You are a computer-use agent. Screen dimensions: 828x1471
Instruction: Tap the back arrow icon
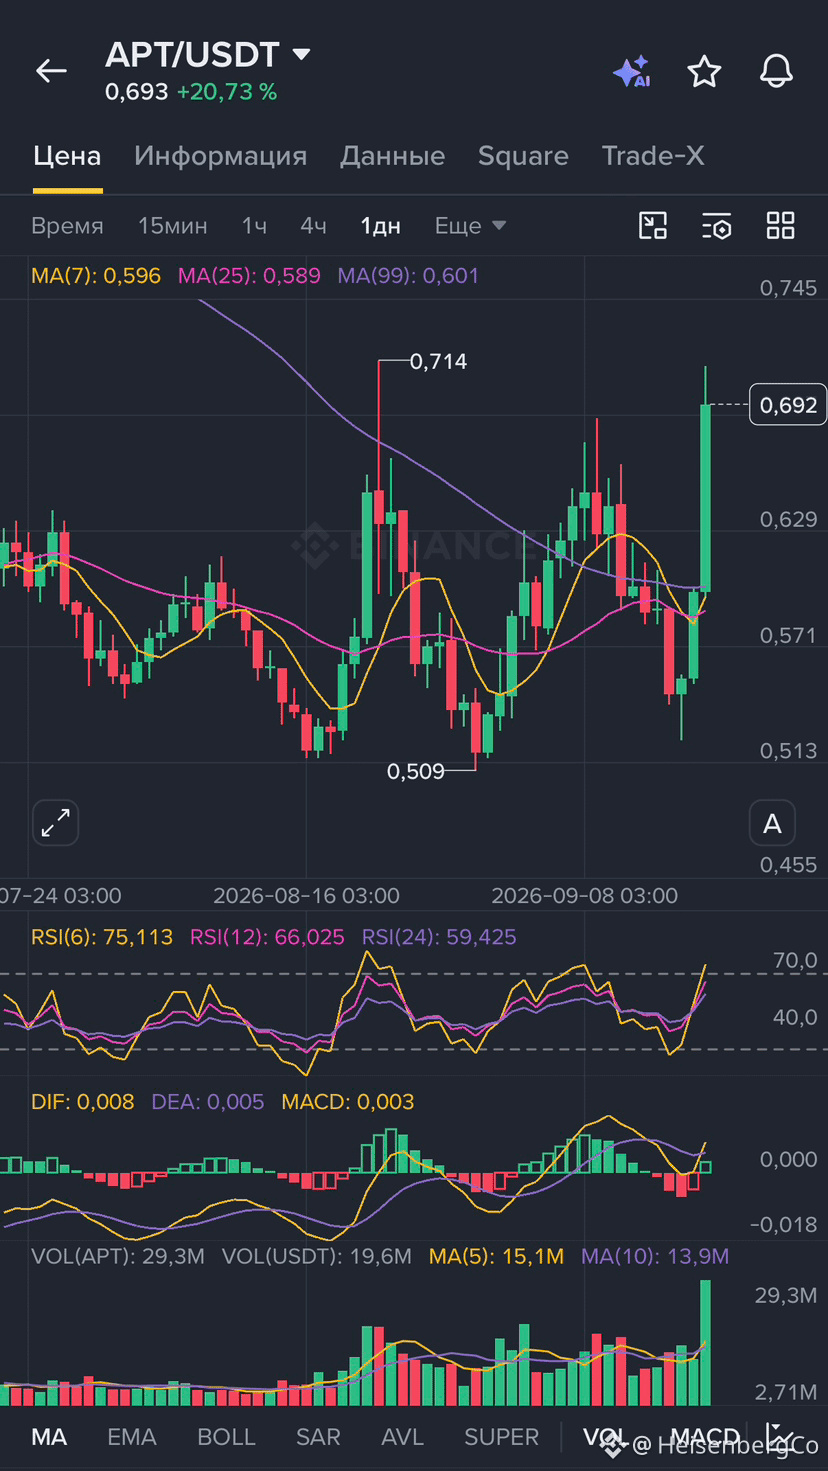51,71
